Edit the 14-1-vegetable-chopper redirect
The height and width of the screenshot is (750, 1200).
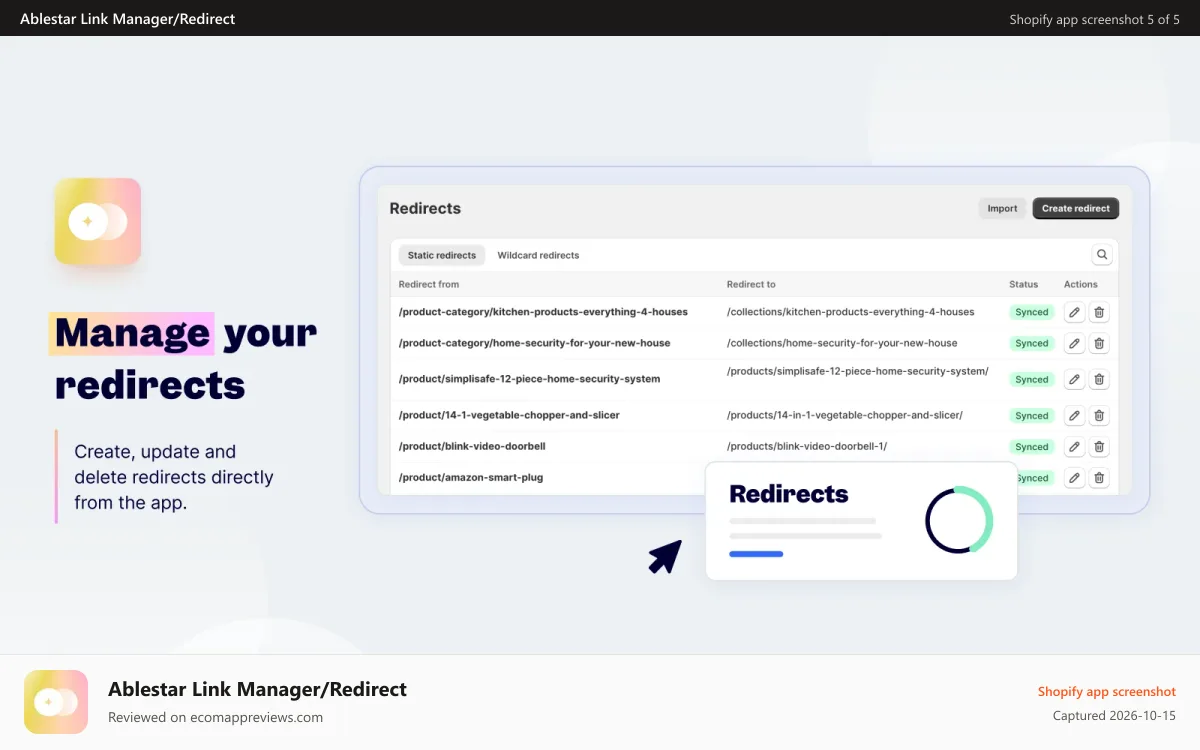tap(1074, 415)
